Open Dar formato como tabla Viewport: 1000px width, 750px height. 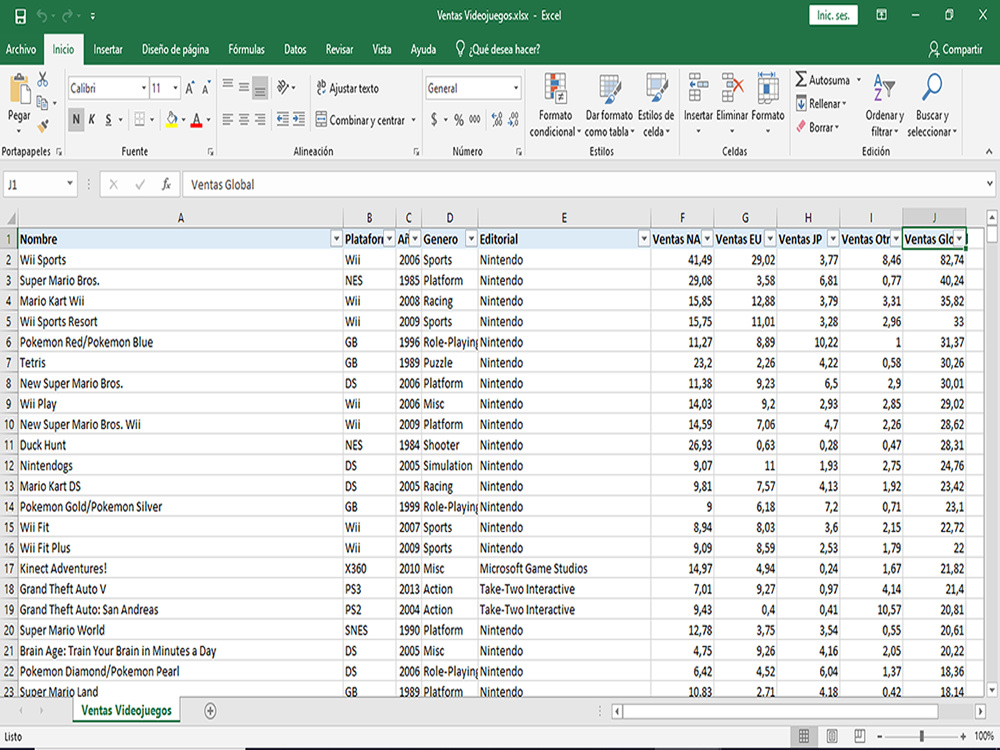tap(610, 105)
